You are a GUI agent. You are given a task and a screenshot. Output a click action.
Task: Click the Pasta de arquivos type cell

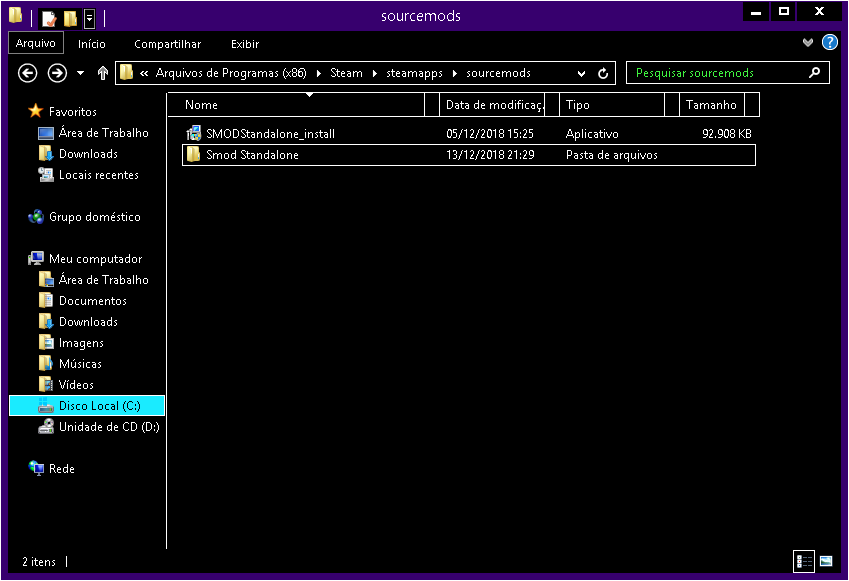click(x=611, y=155)
